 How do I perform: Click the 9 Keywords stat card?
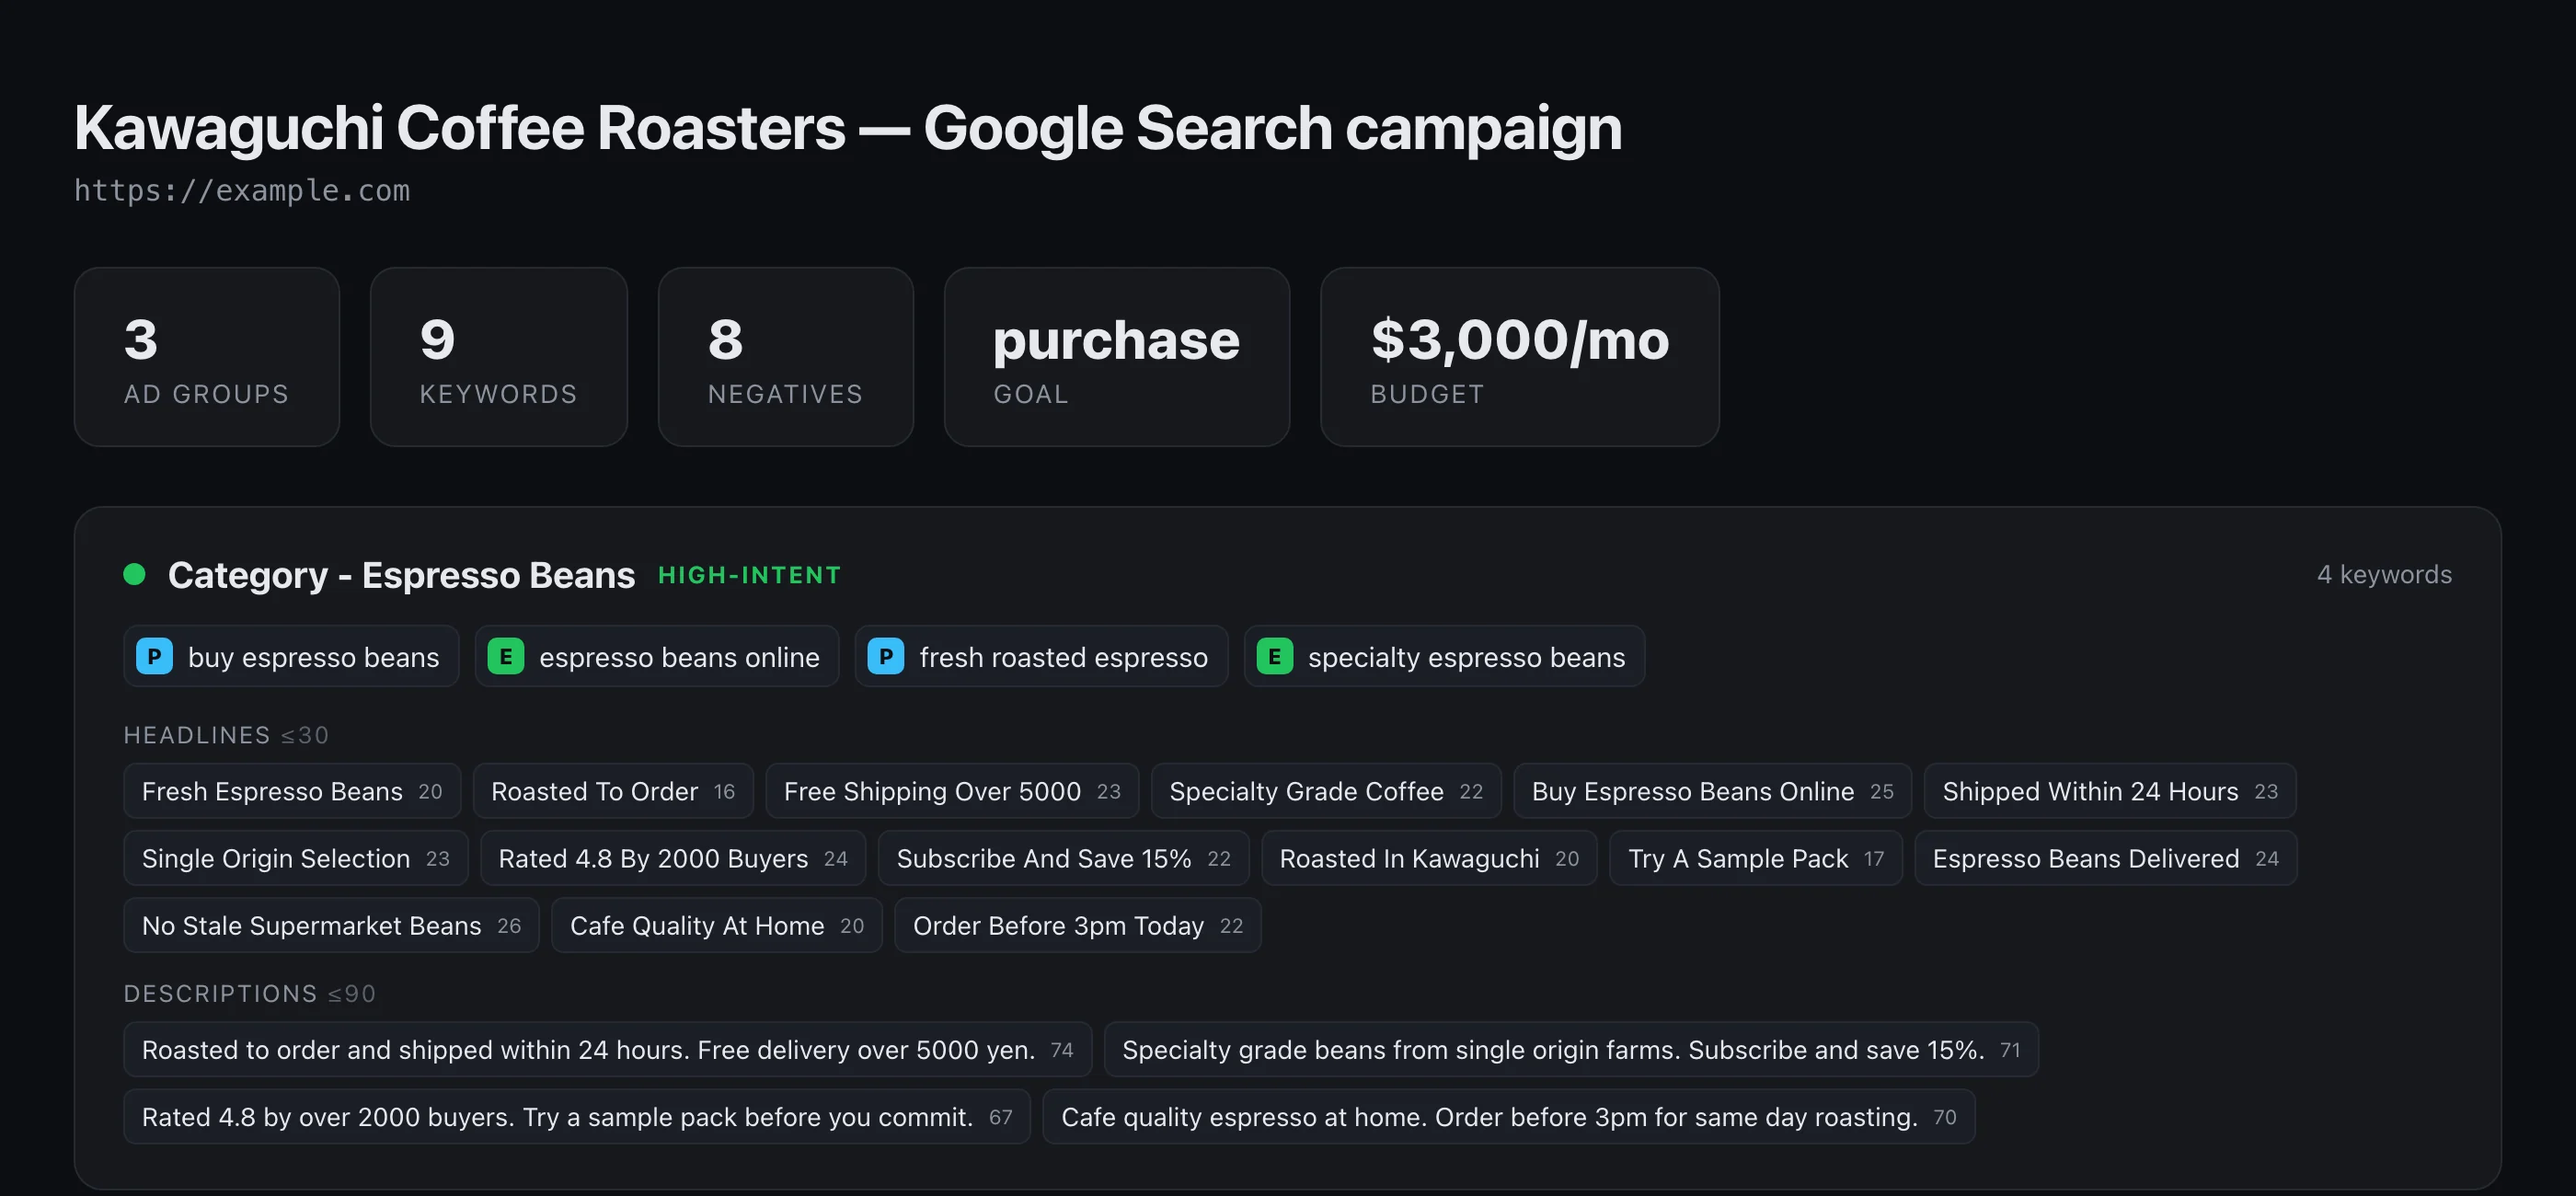pyautogui.click(x=499, y=357)
